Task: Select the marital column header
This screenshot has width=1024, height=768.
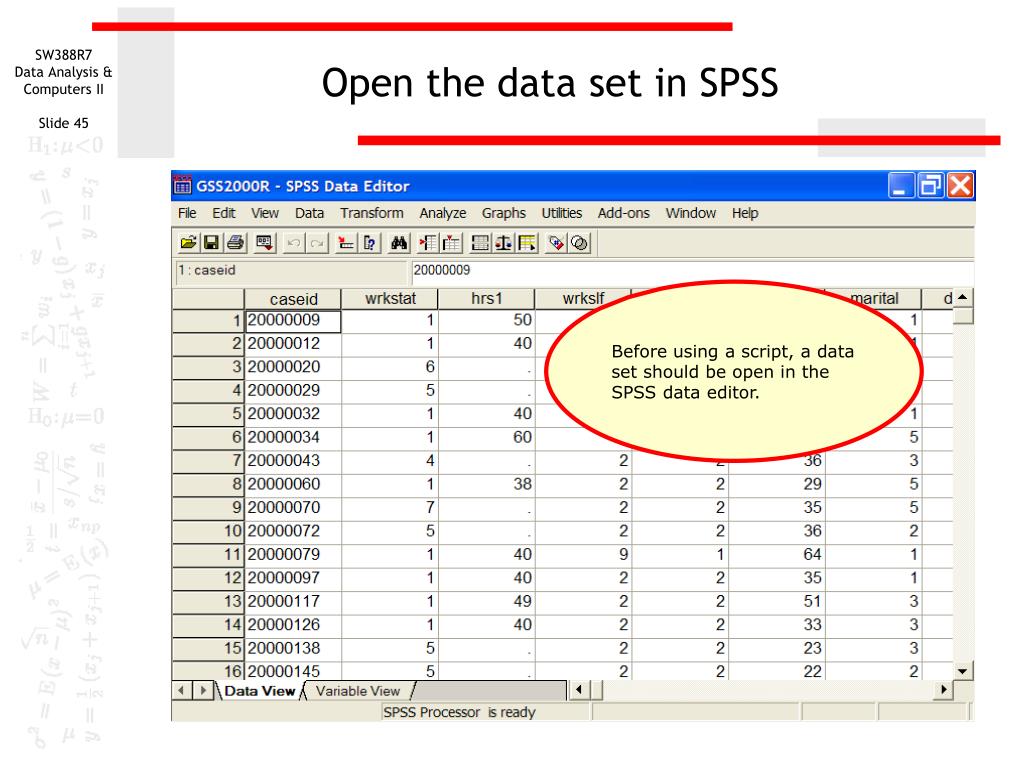Action: pyautogui.click(x=874, y=298)
